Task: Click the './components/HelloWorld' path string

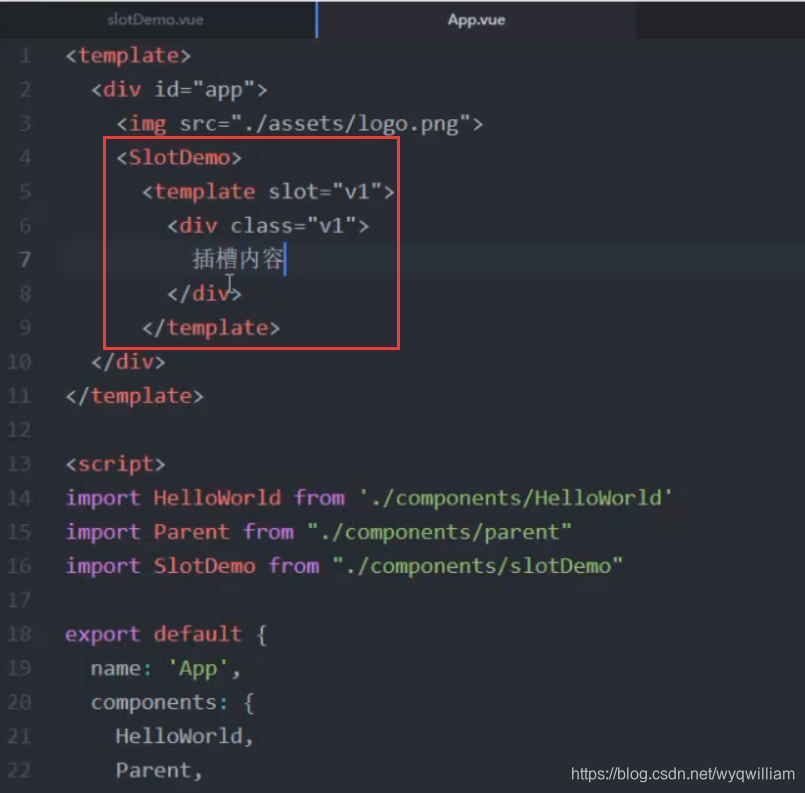Action: 515,498
